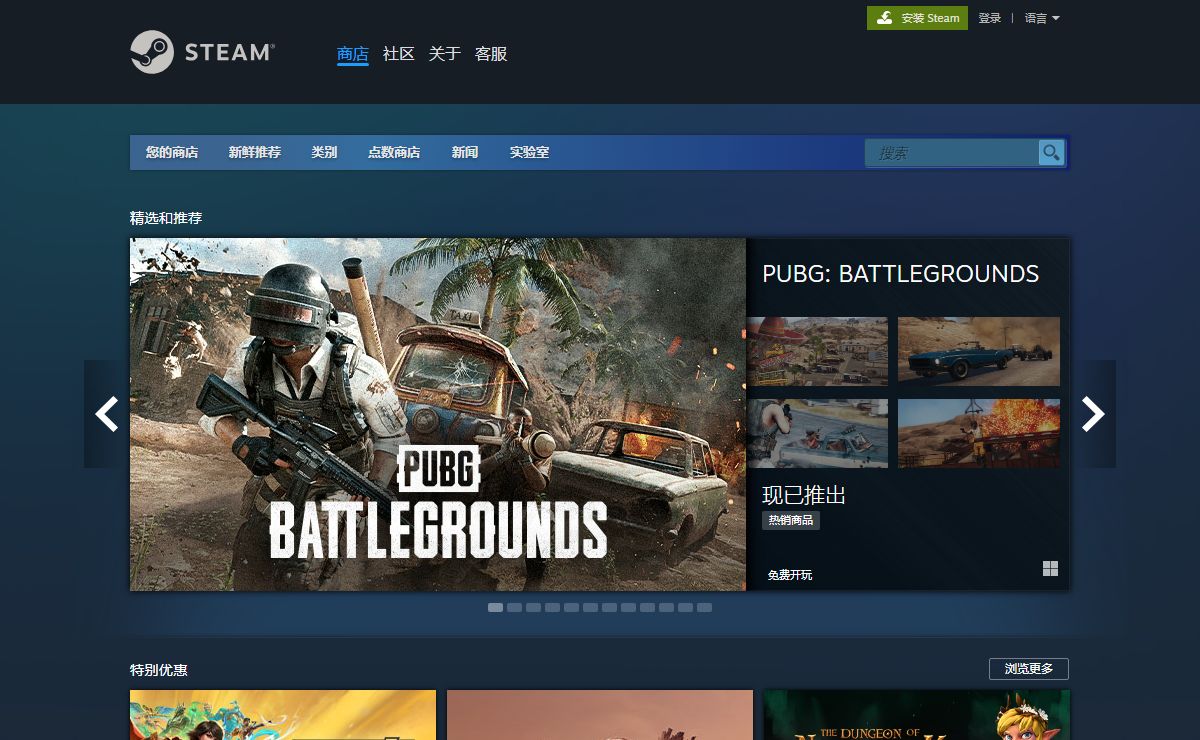Open the 关于 about menu
The width and height of the screenshot is (1200, 740).
445,54
